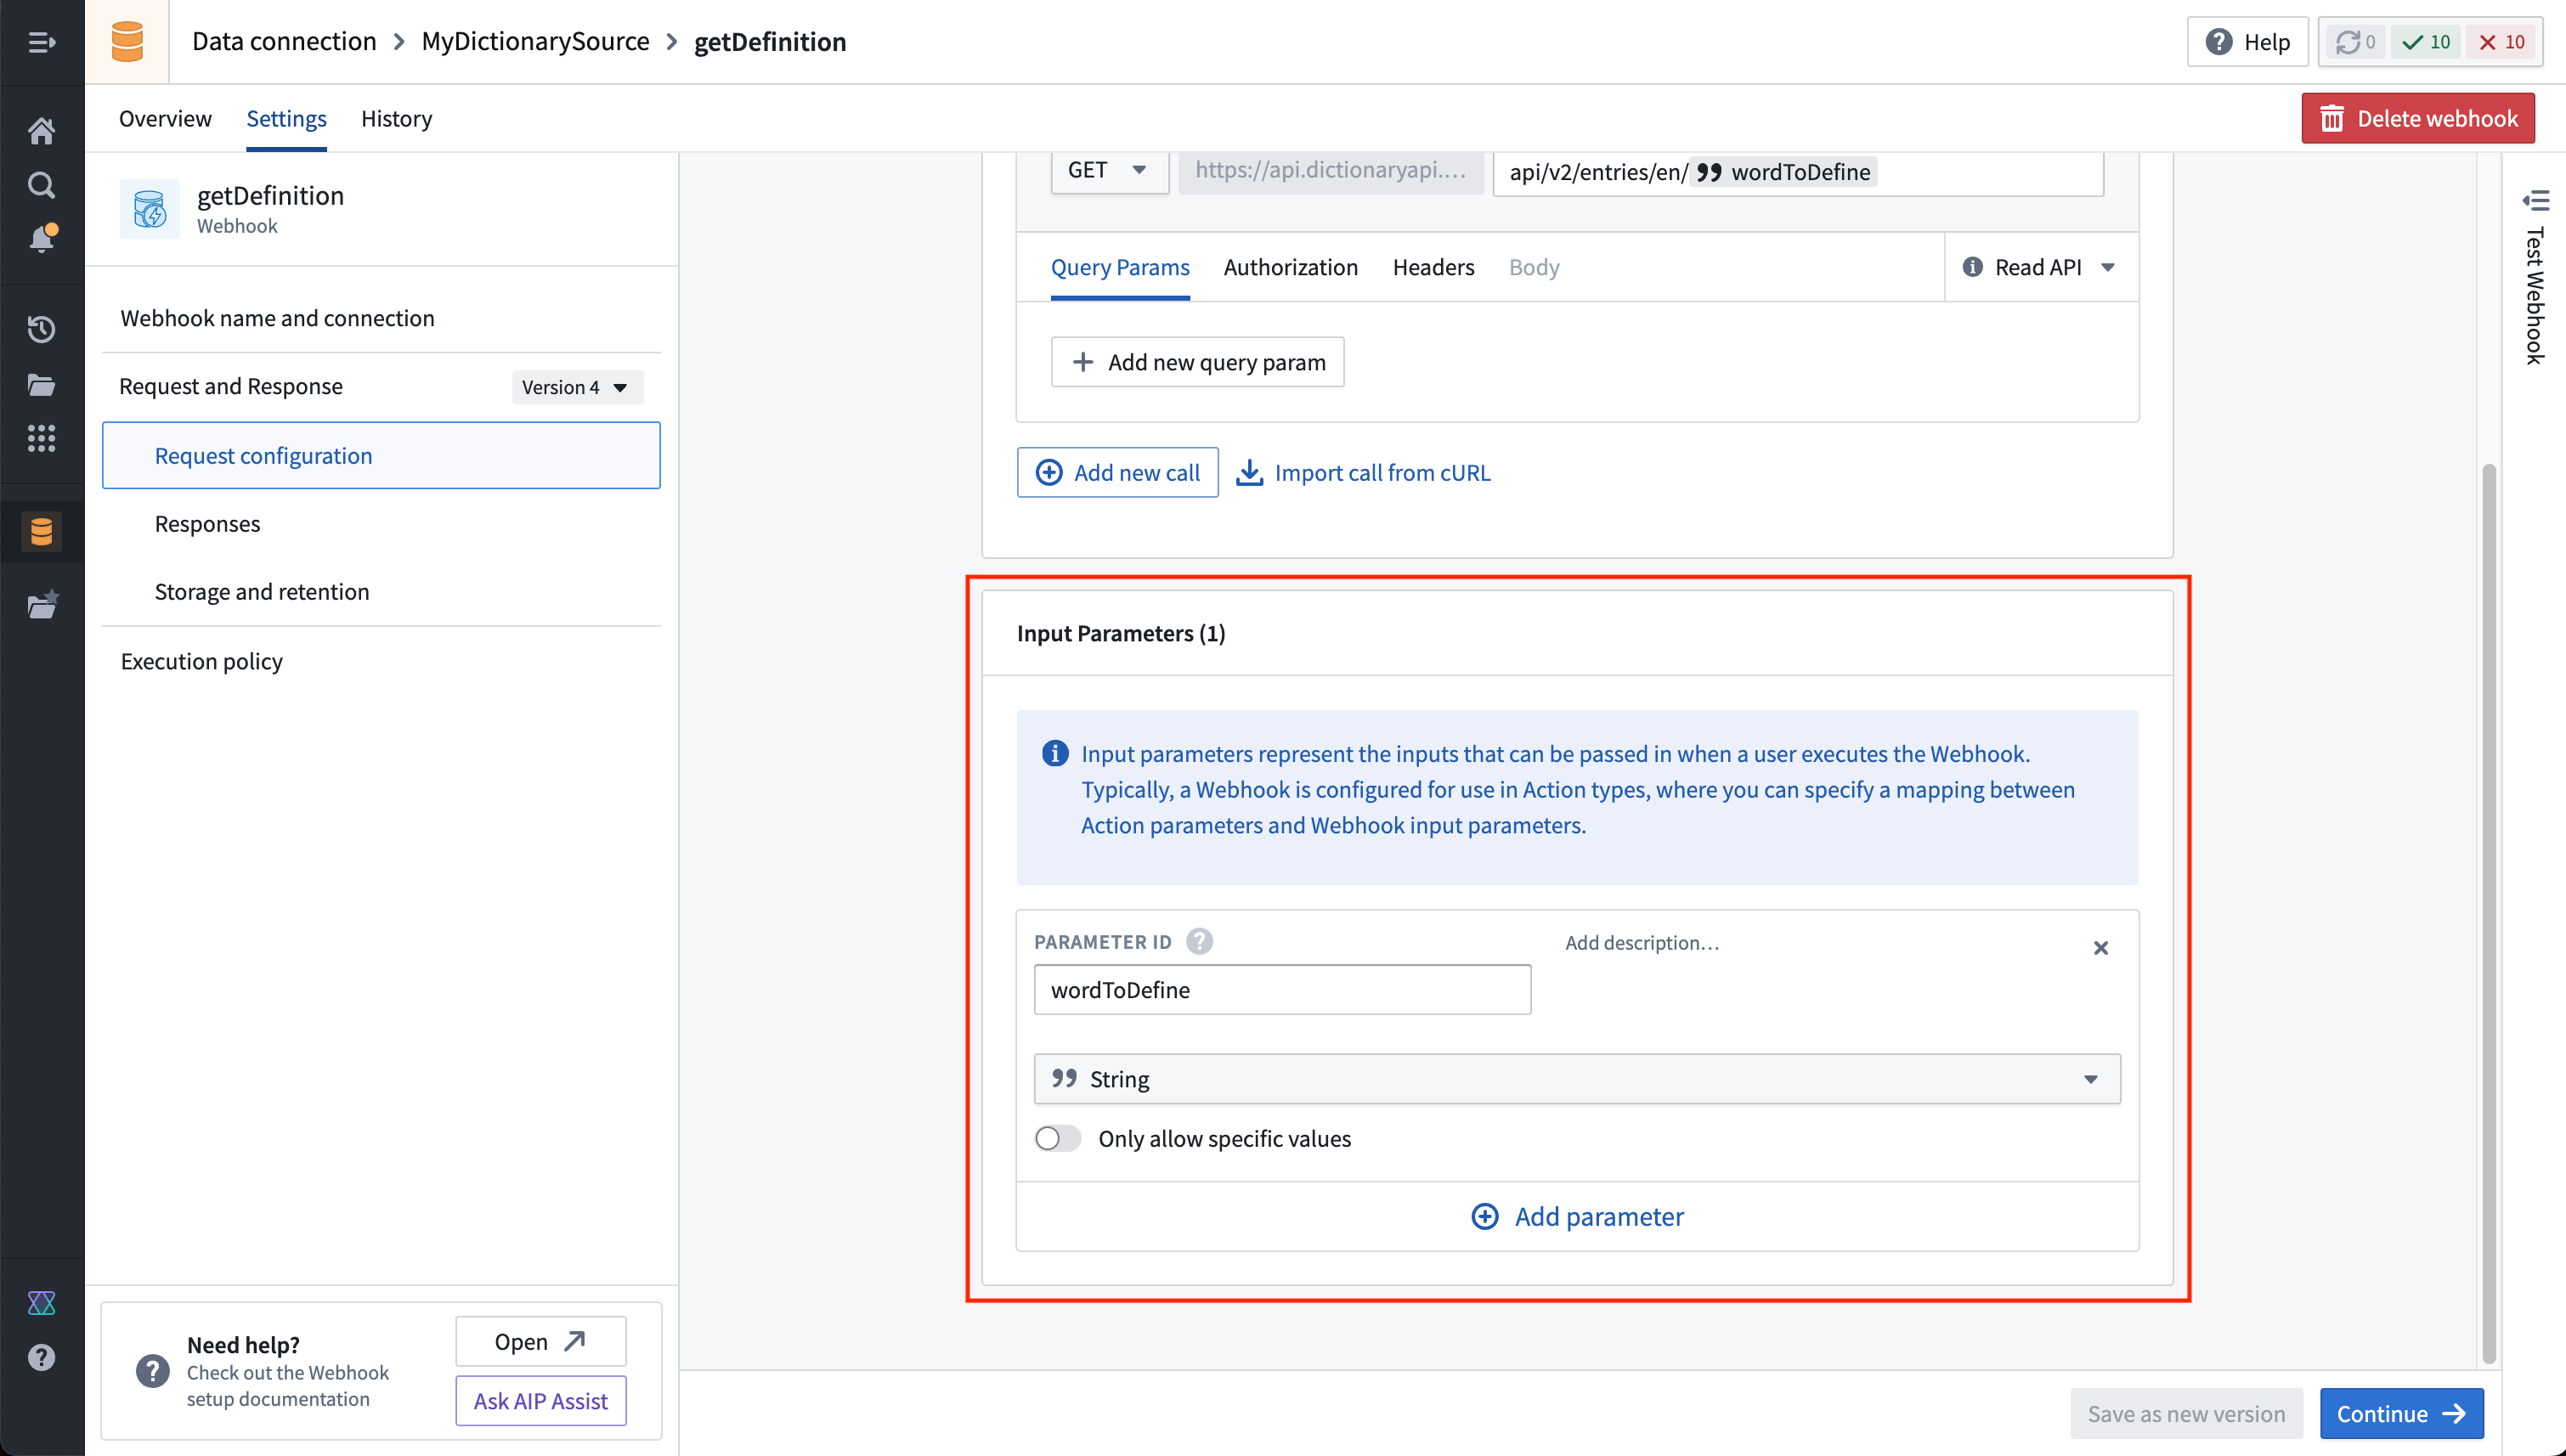Open the Ask AIP Assist chat
Viewport: 2566px width, 1456px height.
(540, 1402)
